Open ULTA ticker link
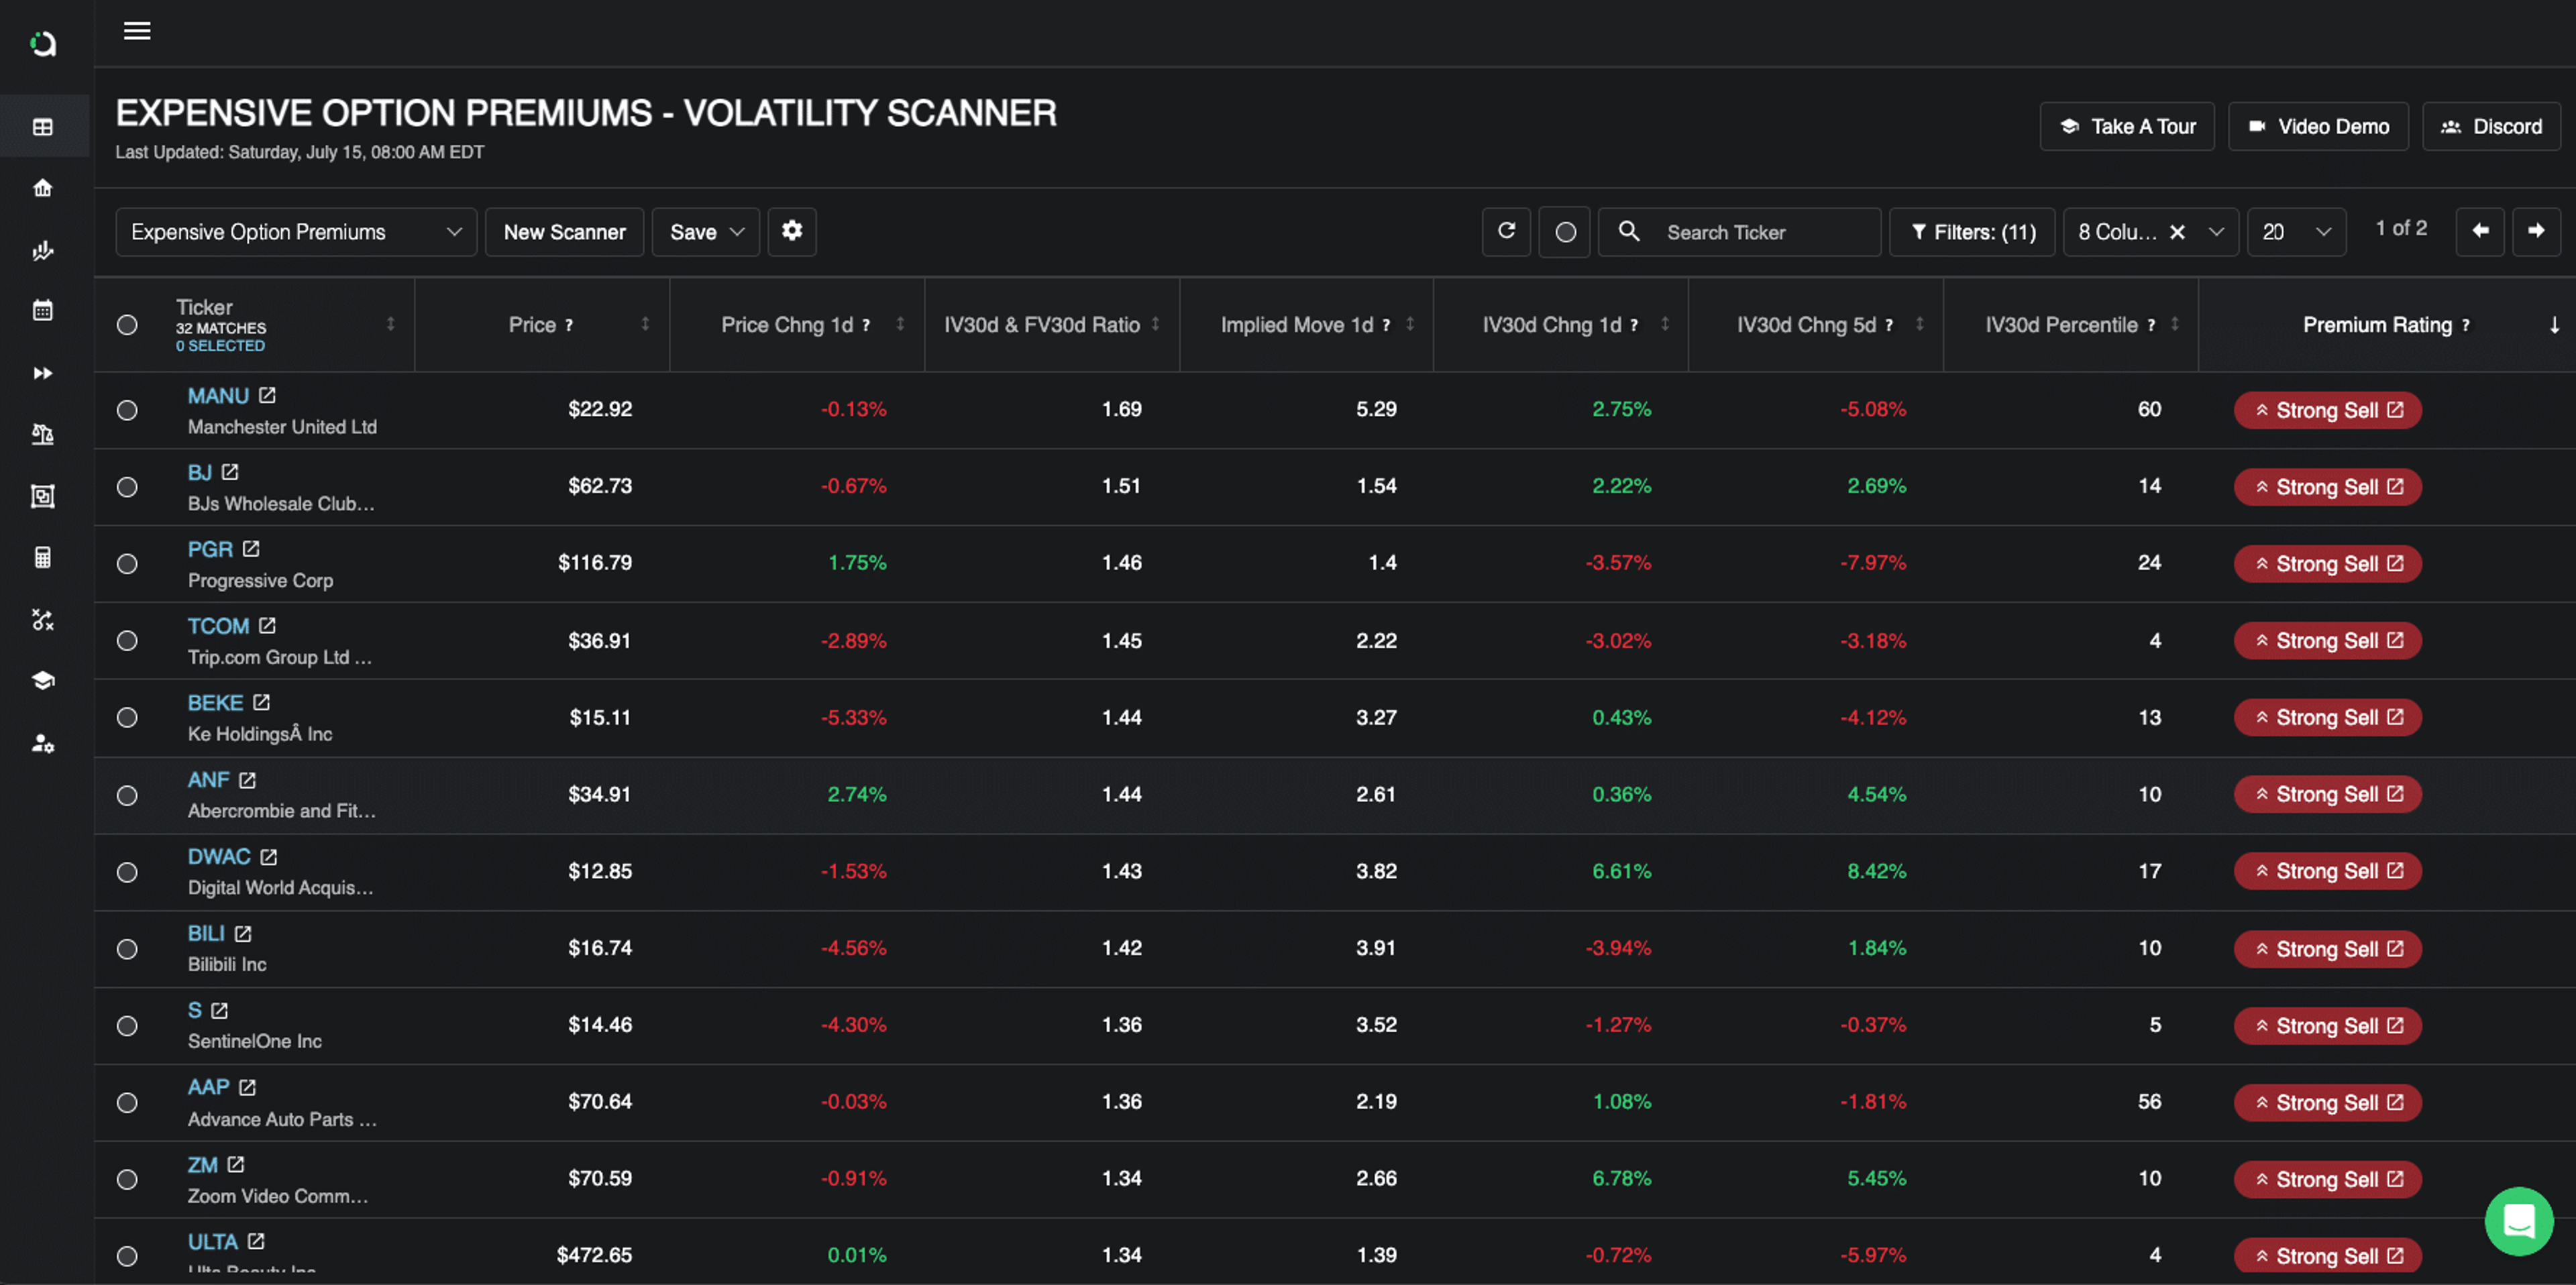The width and height of the screenshot is (2576, 1285). tap(213, 1242)
